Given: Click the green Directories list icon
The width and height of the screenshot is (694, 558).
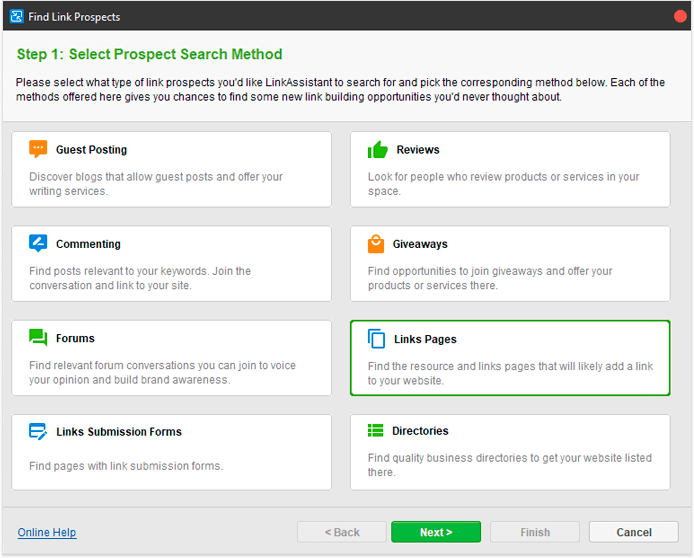Looking at the screenshot, I should [x=375, y=430].
